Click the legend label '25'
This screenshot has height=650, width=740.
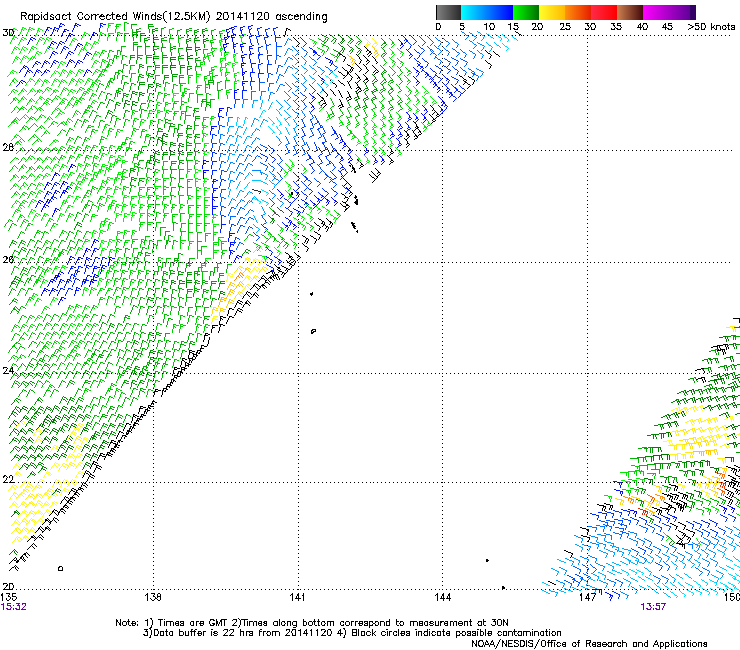(x=565, y=27)
